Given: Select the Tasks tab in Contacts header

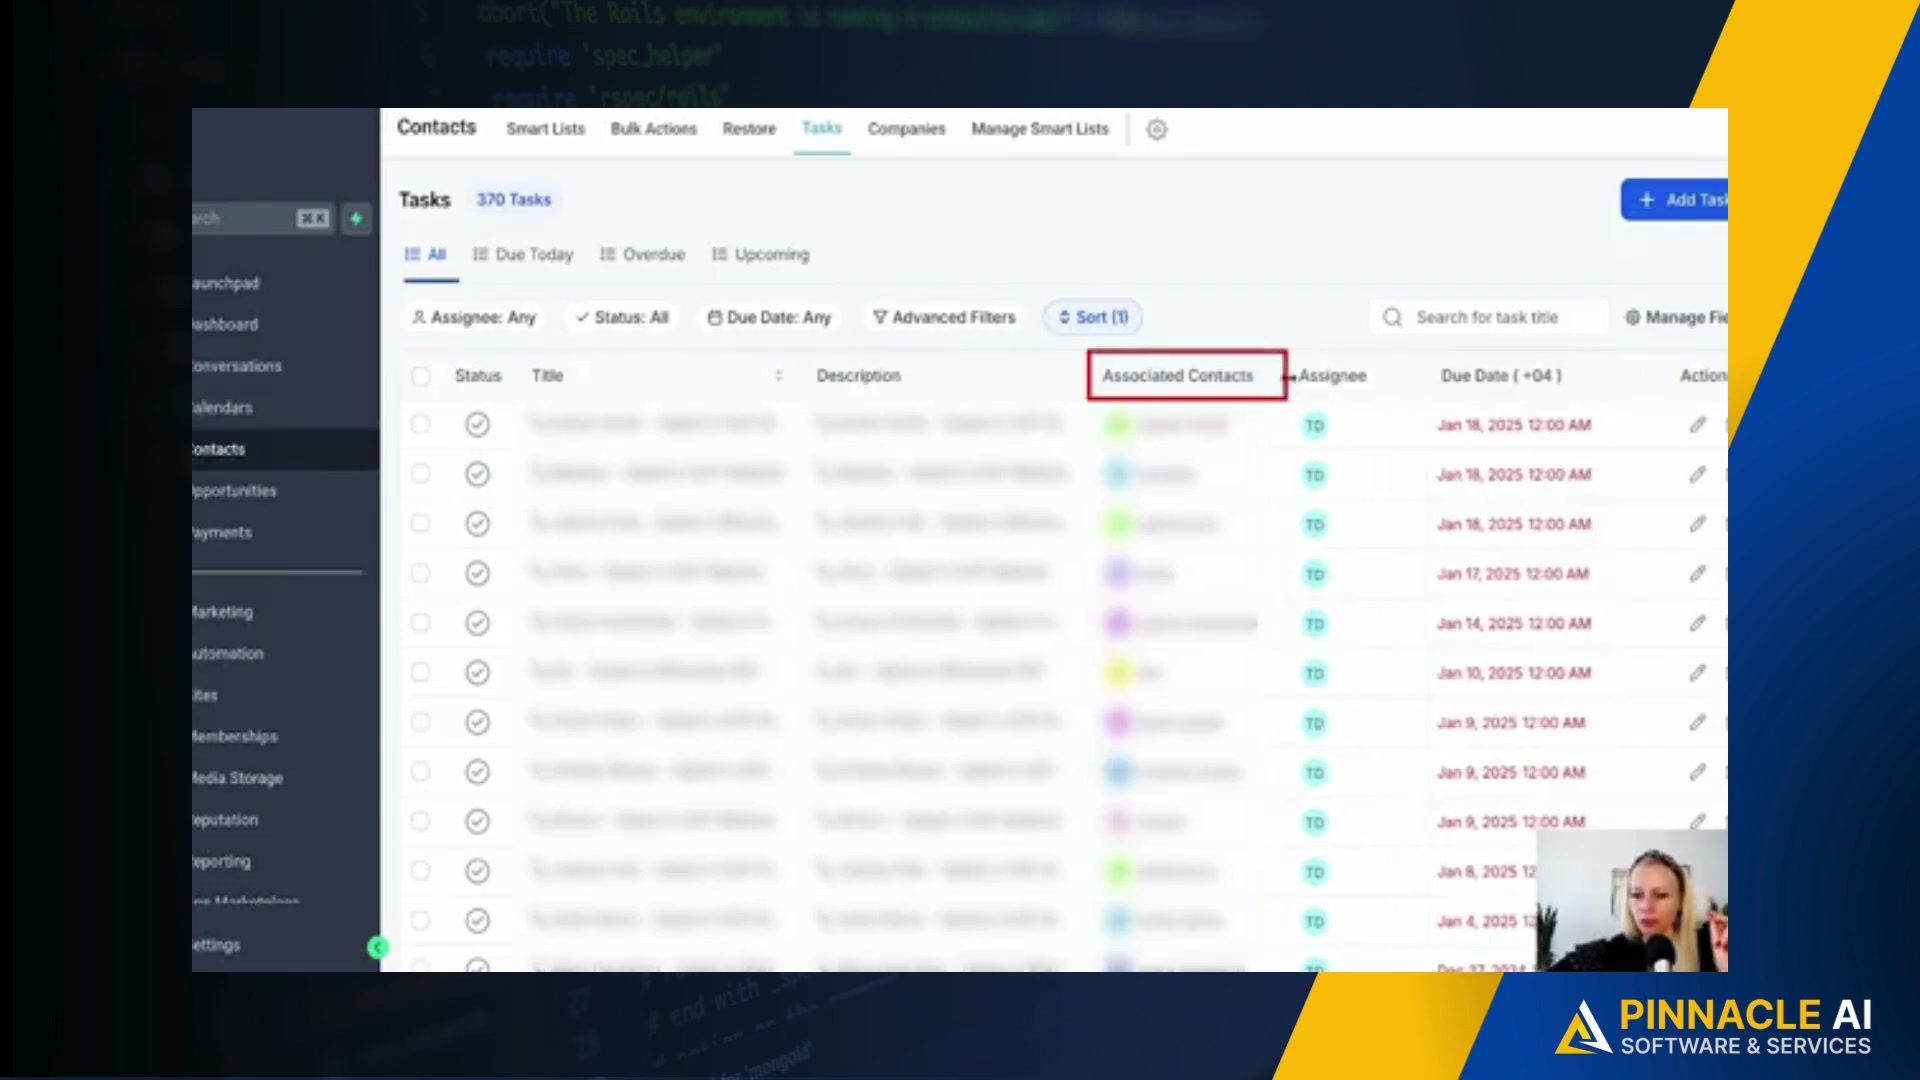Looking at the screenshot, I should (822, 128).
